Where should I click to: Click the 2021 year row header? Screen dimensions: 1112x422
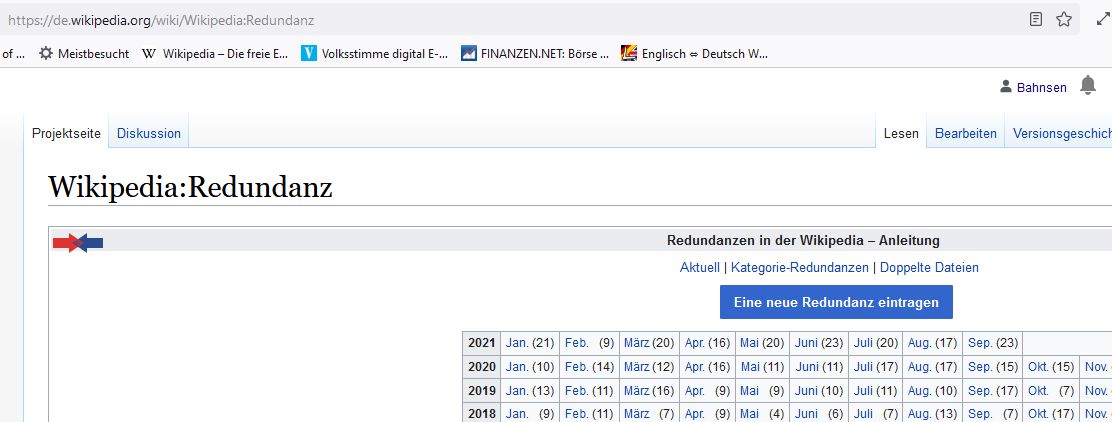click(482, 343)
